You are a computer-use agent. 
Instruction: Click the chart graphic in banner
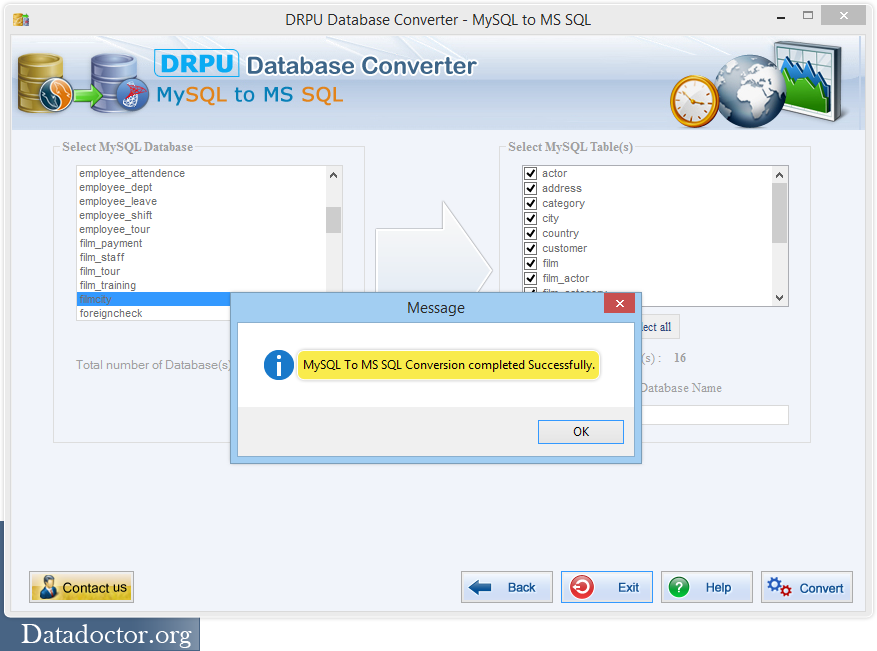pyautogui.click(x=810, y=80)
